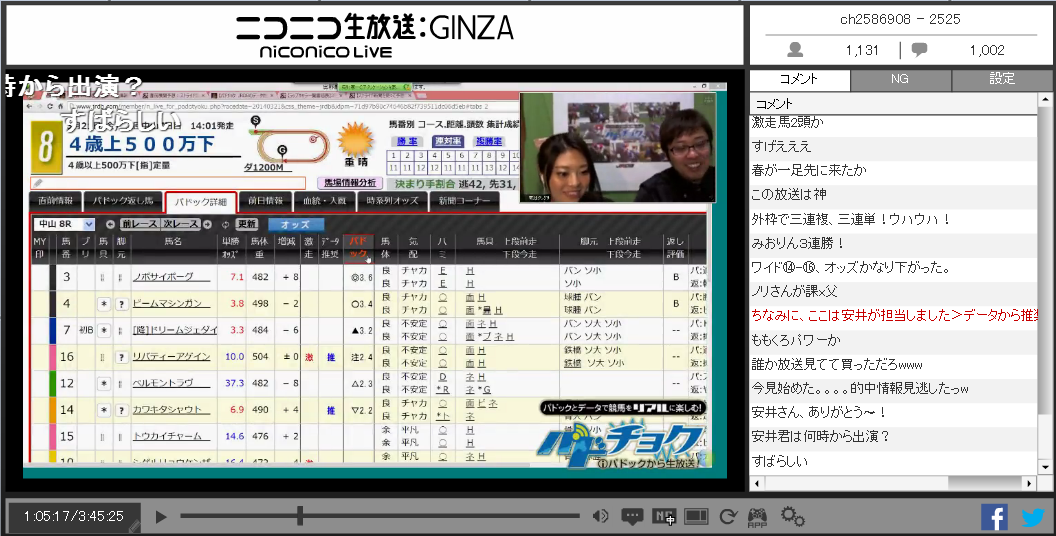Click the pencil icon beside the time display
This screenshot has width=1056, height=536.
(x=134, y=527)
